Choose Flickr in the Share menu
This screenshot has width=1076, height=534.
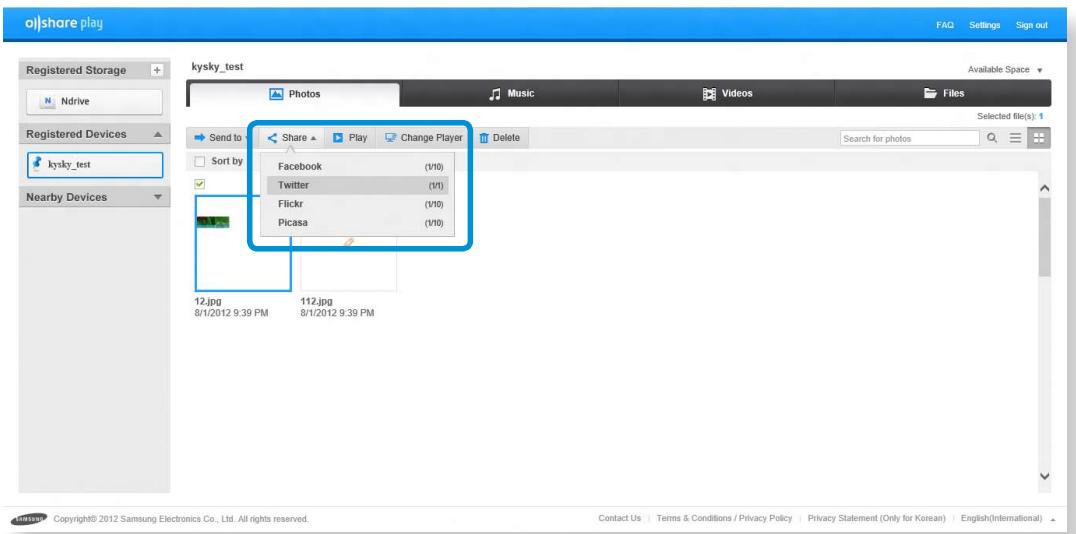pos(358,204)
